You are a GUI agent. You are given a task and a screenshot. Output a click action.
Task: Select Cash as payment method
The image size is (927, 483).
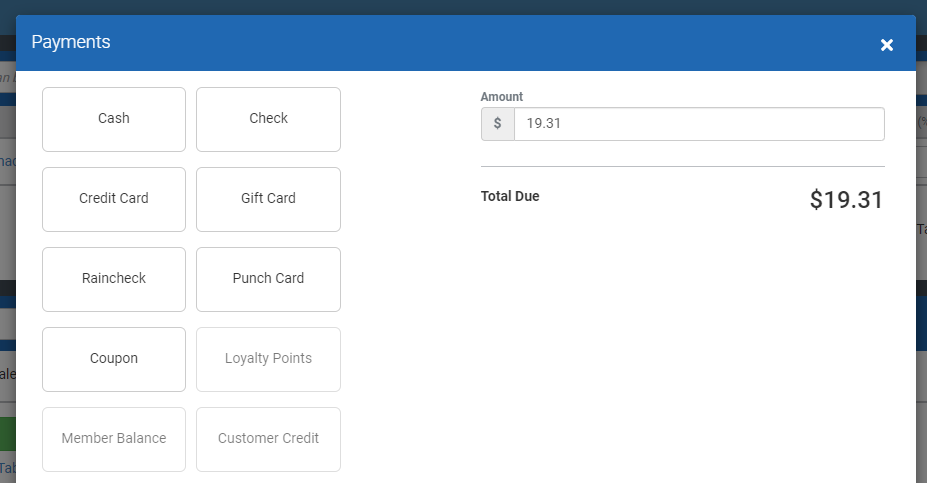tap(114, 119)
